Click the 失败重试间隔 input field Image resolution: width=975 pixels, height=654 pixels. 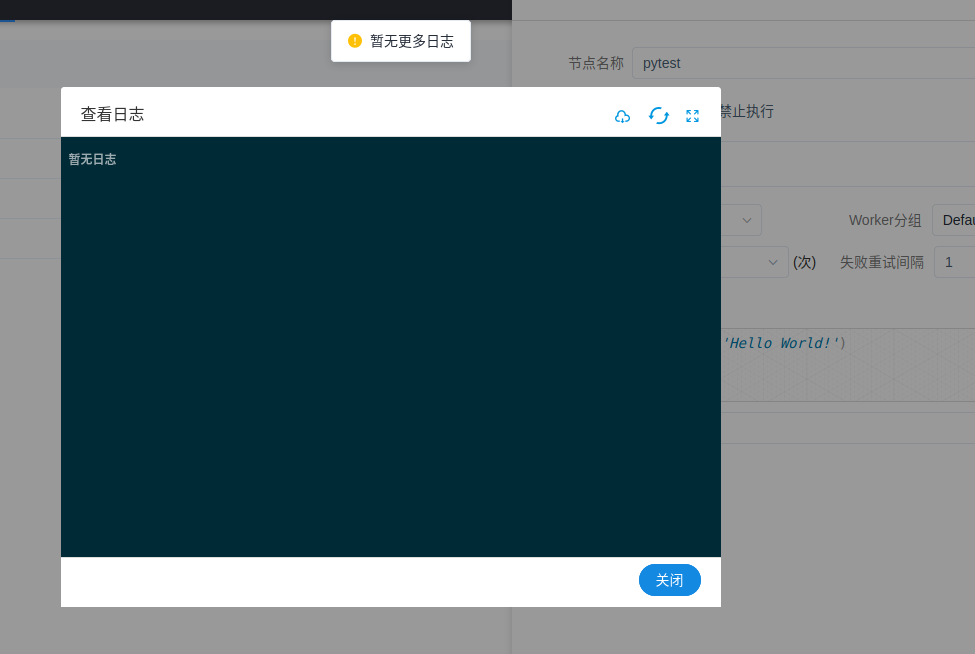[x=954, y=262]
